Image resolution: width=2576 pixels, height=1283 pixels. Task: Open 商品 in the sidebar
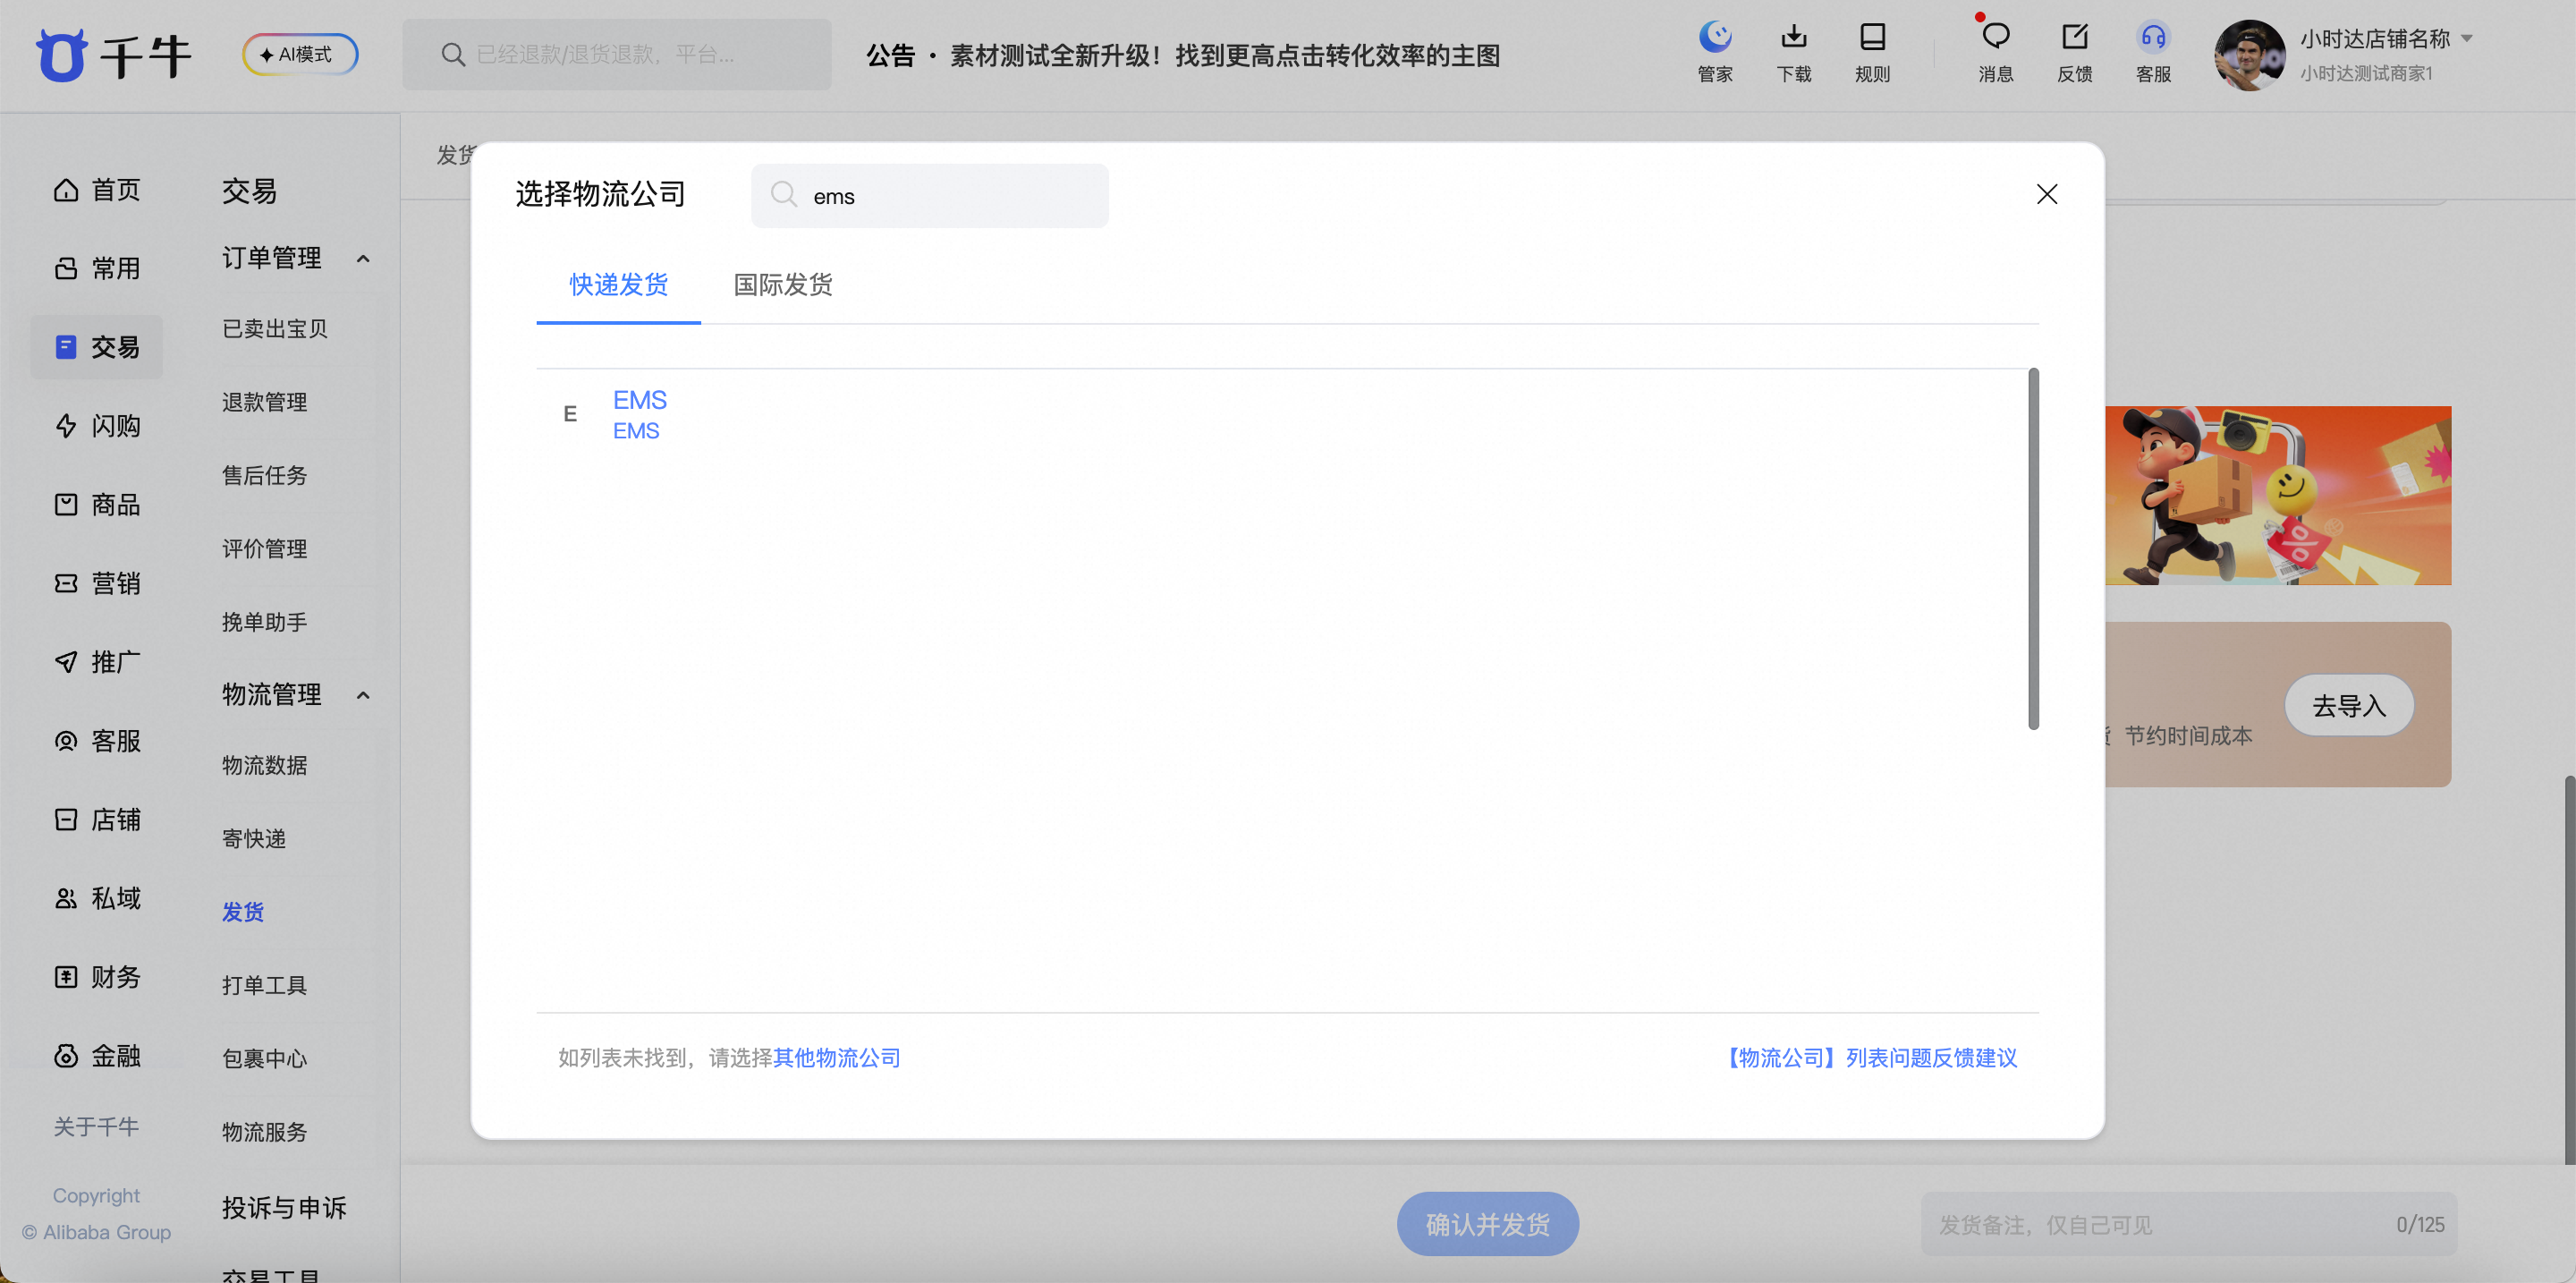(x=97, y=504)
